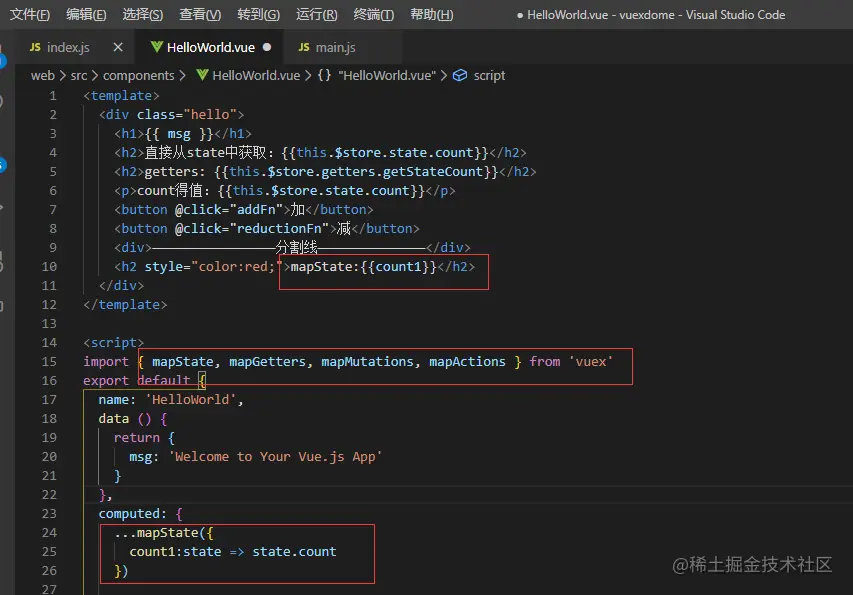Click the {{ msg }} interpolation on line 3
This screenshot has width=853, height=595.
179,134
